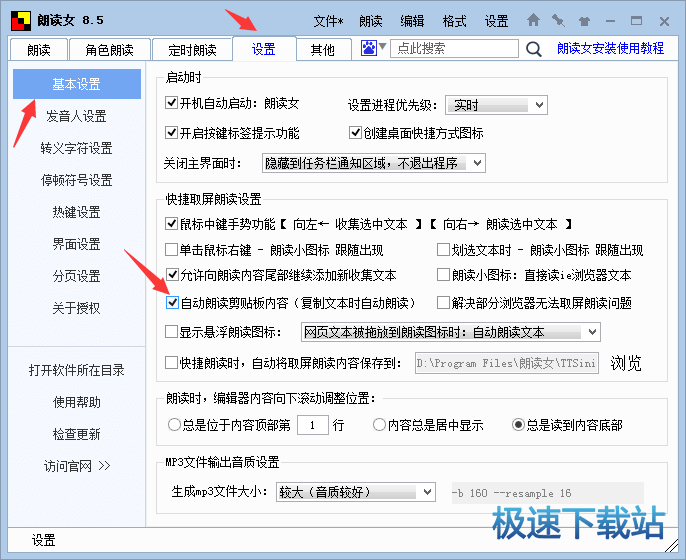Click 使用帮助
Screen dimensions: 686x560
pos(77,402)
